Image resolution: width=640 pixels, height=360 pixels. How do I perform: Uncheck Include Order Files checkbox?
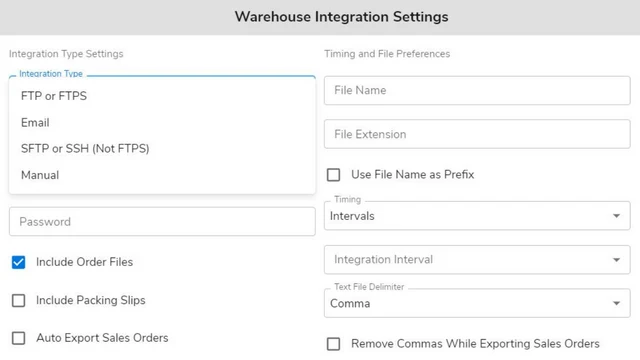pyautogui.click(x=18, y=262)
